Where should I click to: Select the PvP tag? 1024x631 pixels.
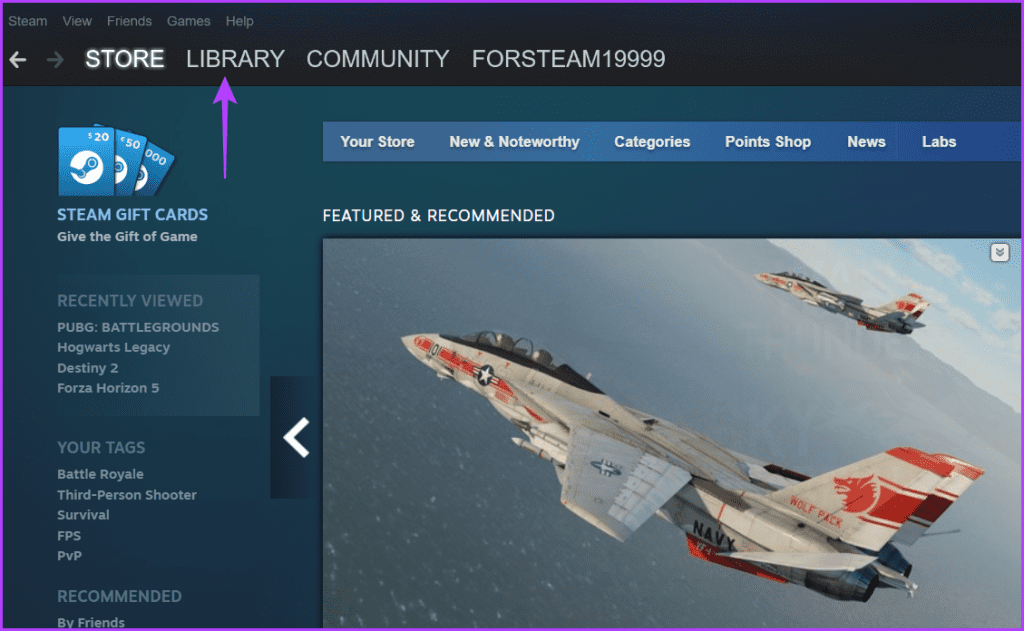(x=69, y=556)
